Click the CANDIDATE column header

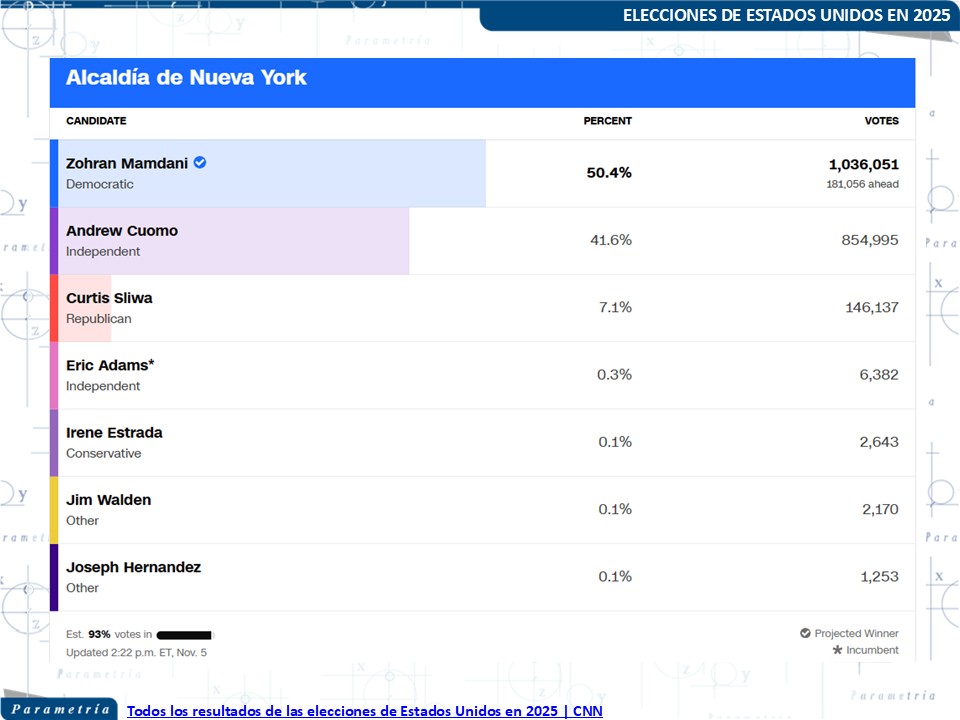point(96,121)
